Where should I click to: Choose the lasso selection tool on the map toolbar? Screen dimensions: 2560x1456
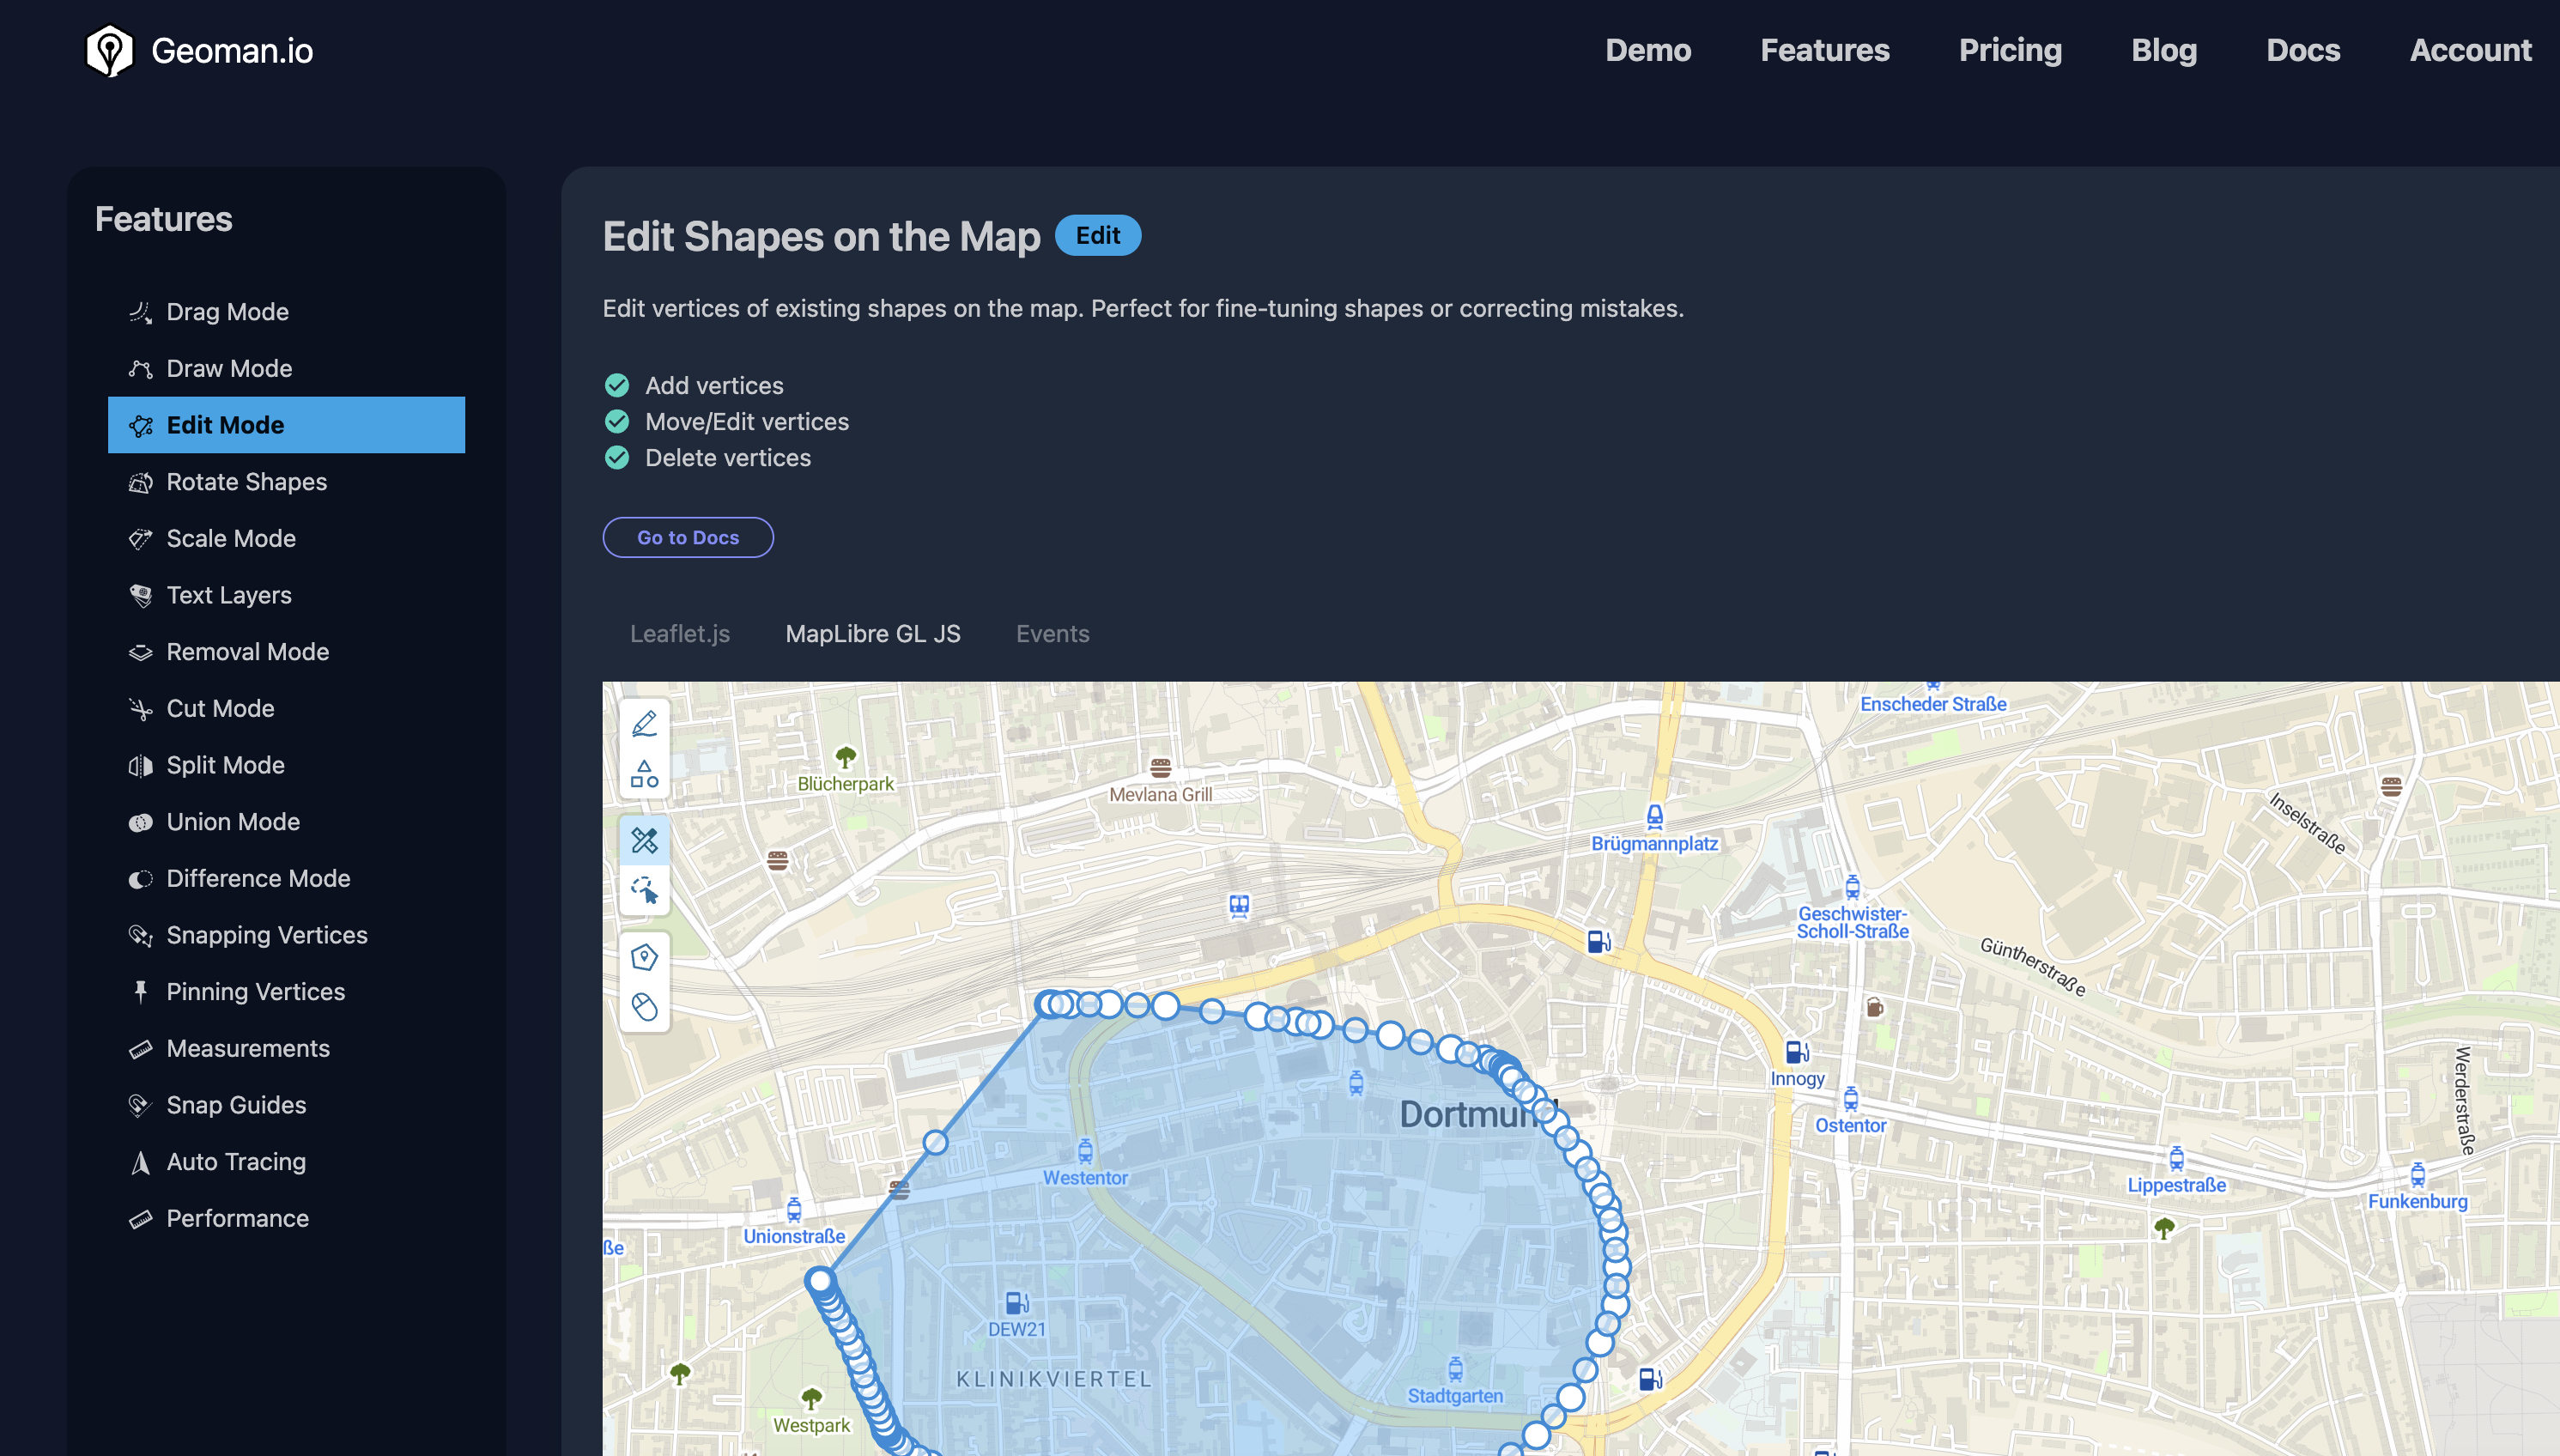coord(645,890)
